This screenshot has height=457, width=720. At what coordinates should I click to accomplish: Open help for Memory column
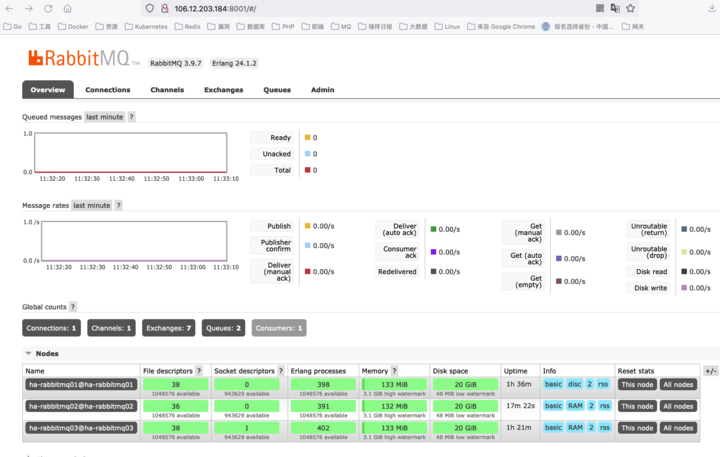394,371
